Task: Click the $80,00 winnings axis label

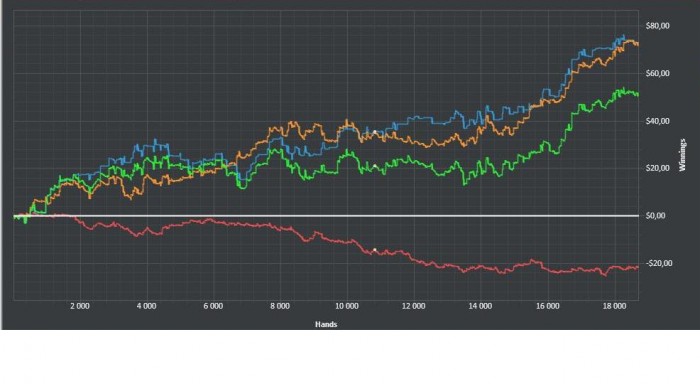Action: point(657,26)
